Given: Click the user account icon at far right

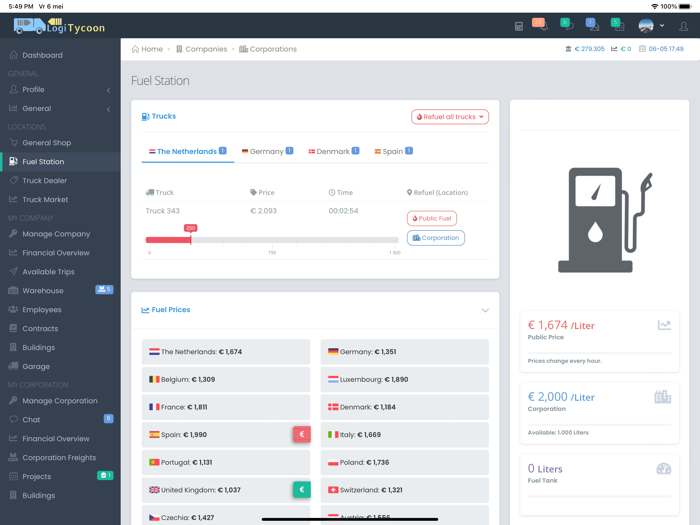Looking at the screenshot, I should [x=683, y=26].
